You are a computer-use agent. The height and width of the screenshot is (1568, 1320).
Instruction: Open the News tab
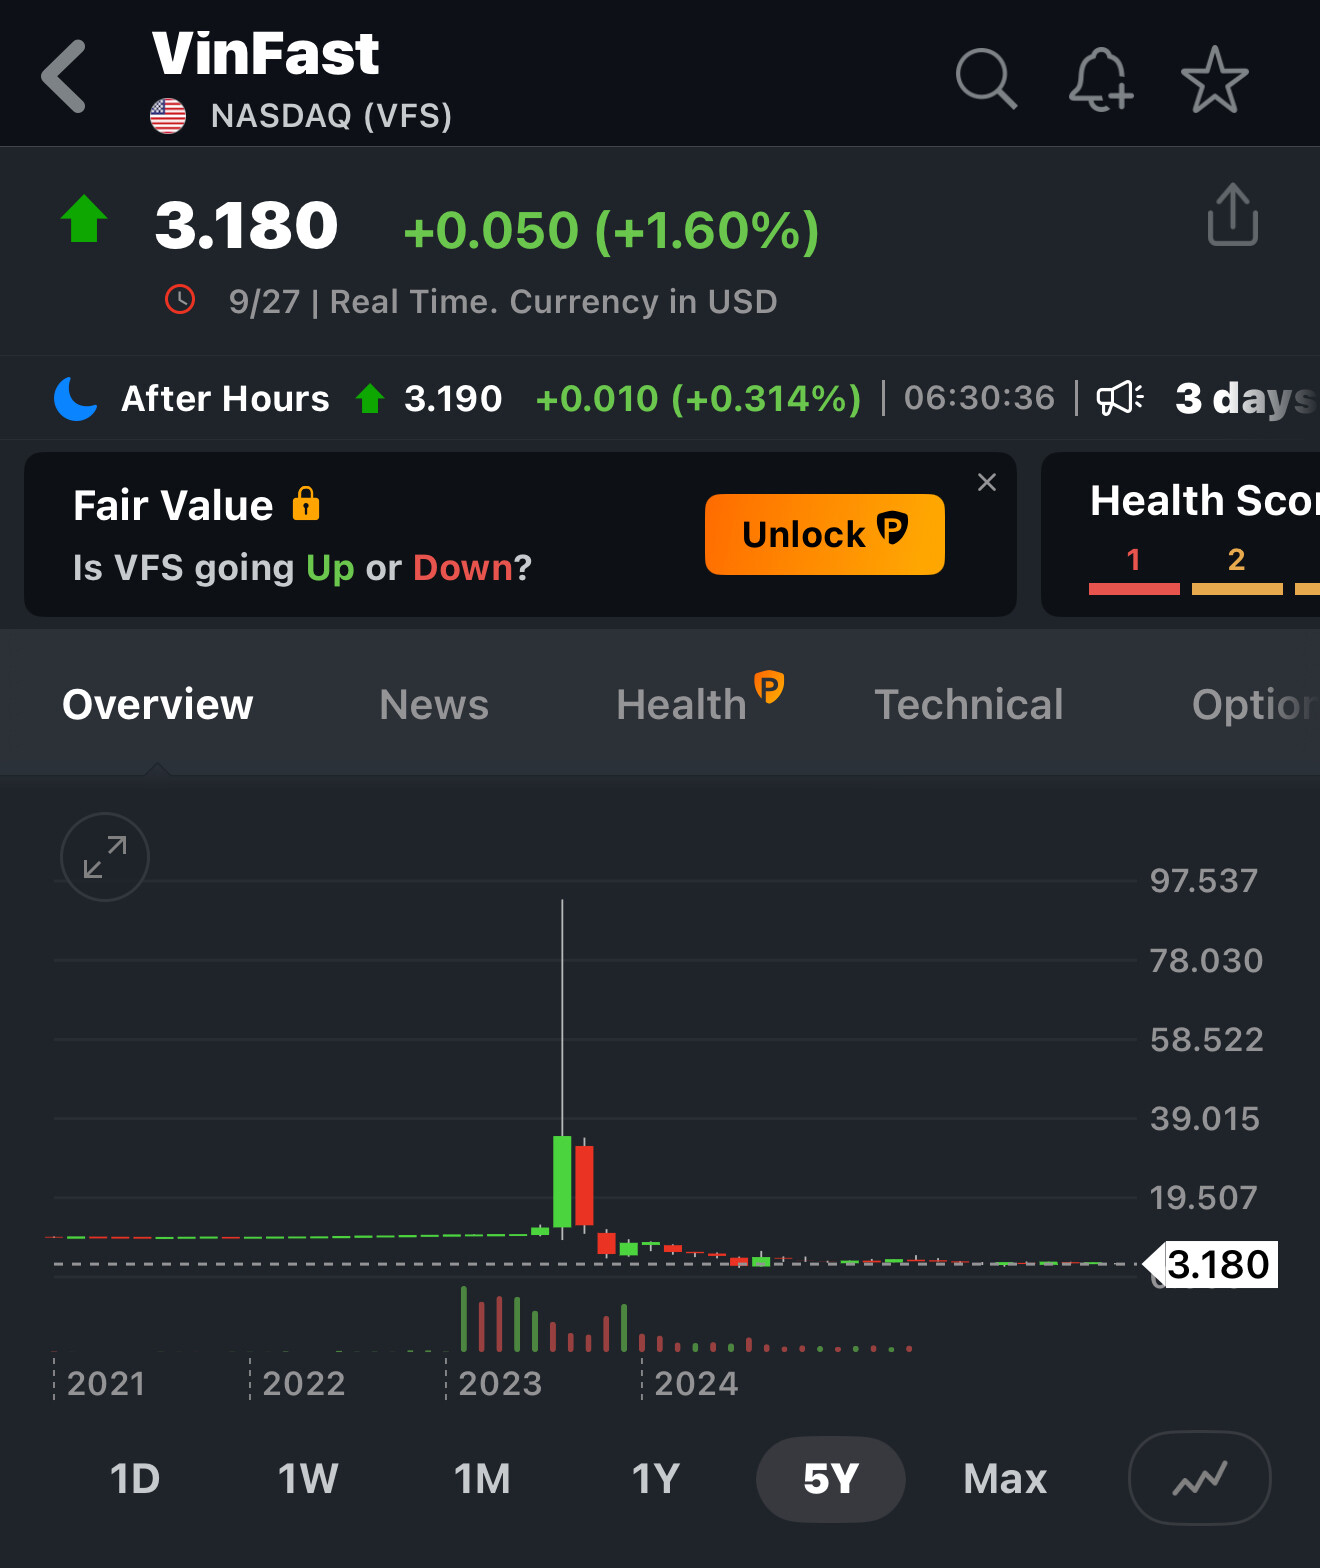click(x=434, y=704)
